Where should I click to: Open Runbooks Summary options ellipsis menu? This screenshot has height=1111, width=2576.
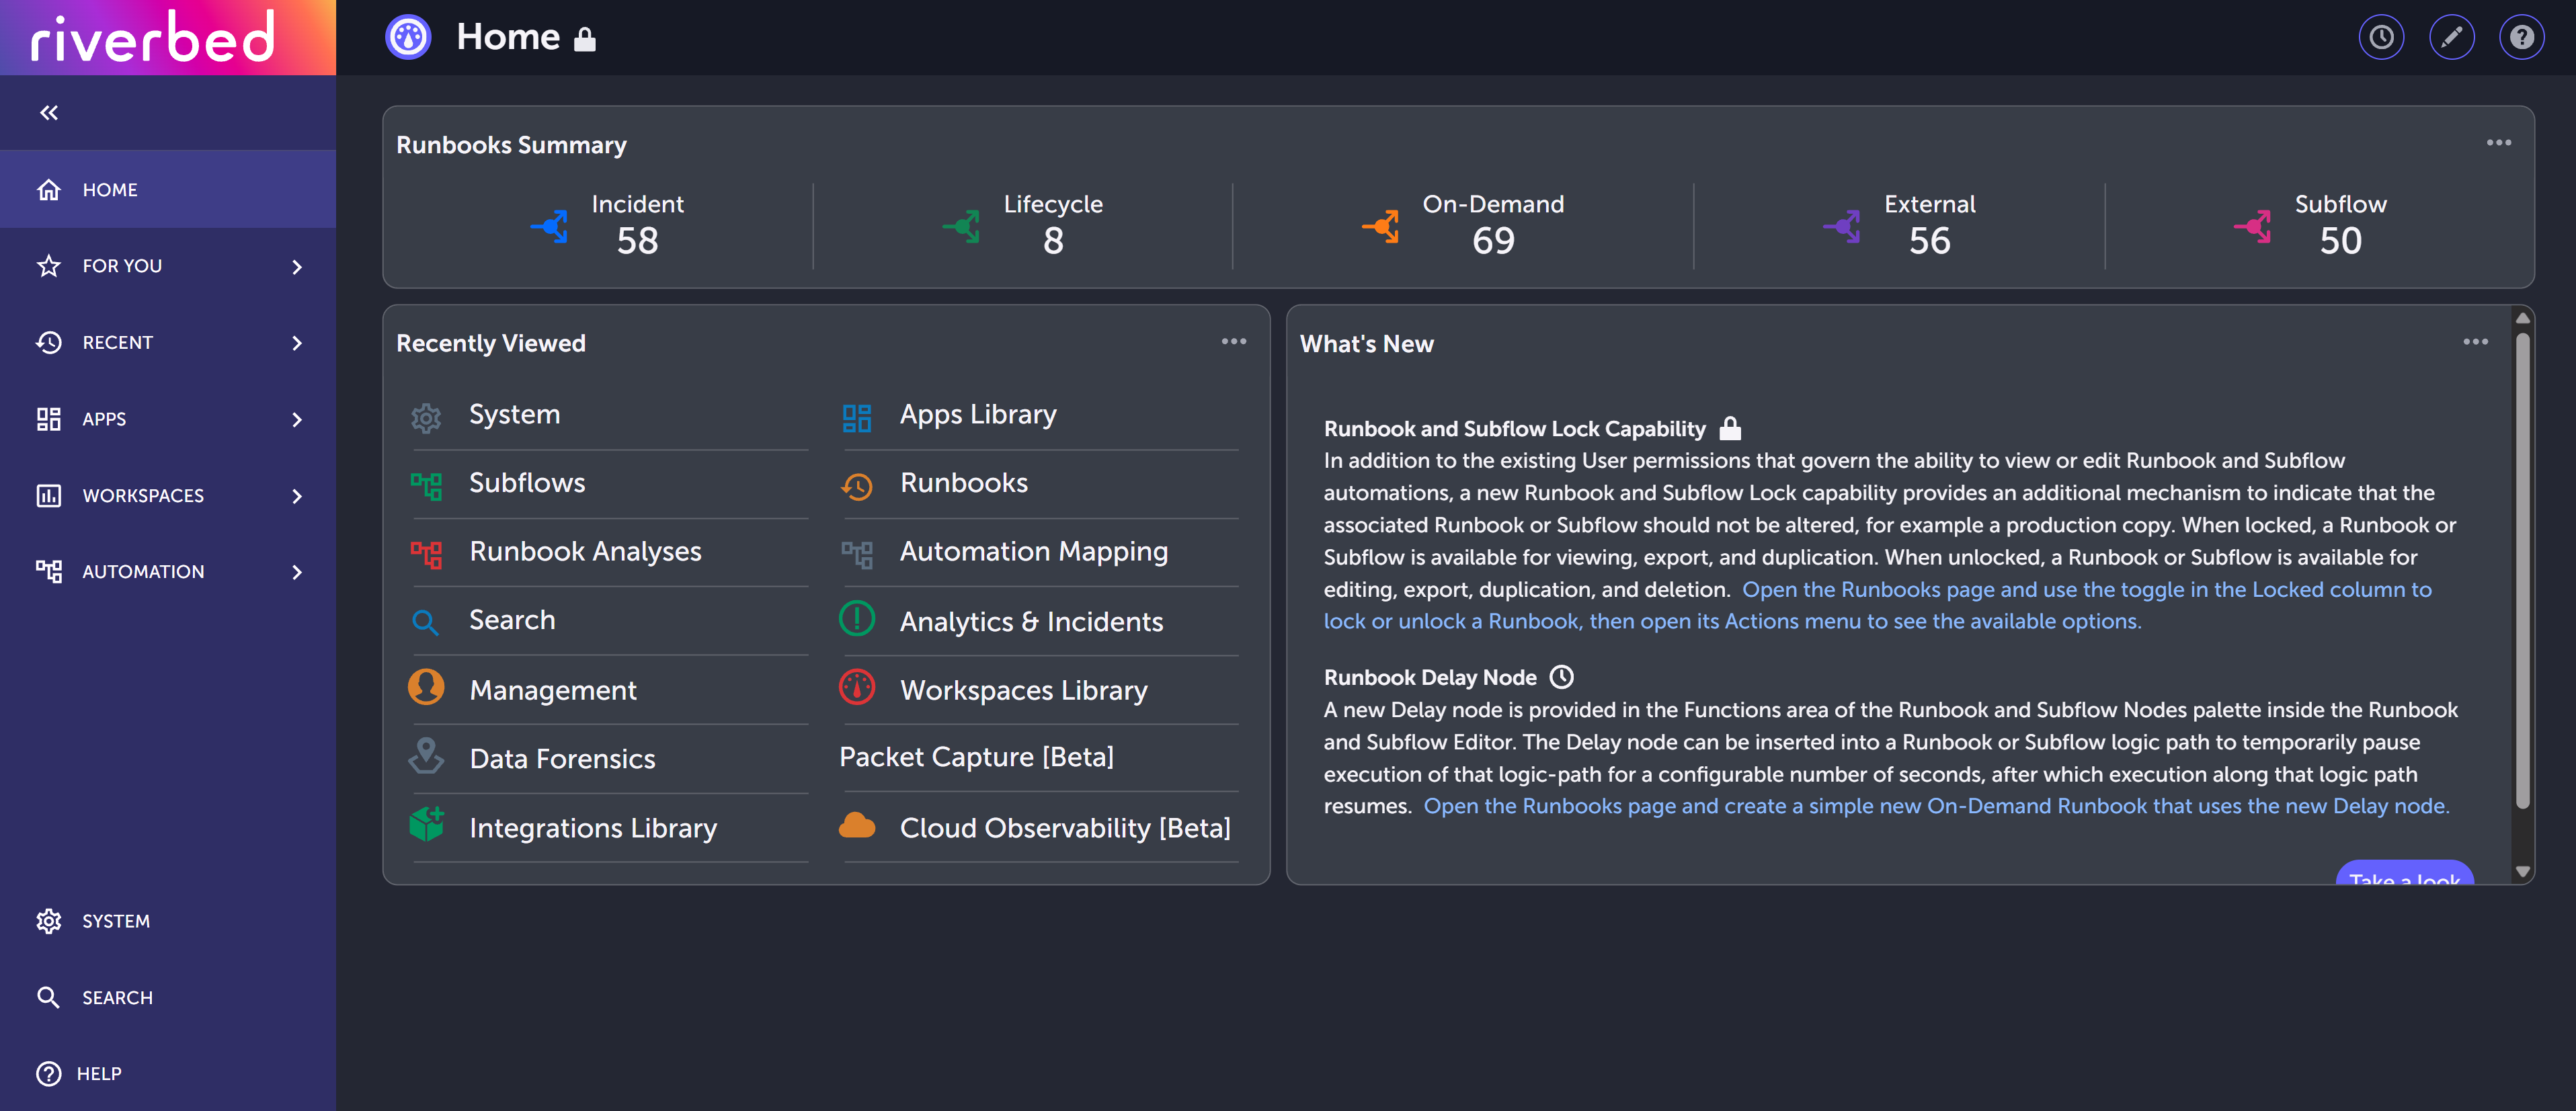coord(2499,143)
